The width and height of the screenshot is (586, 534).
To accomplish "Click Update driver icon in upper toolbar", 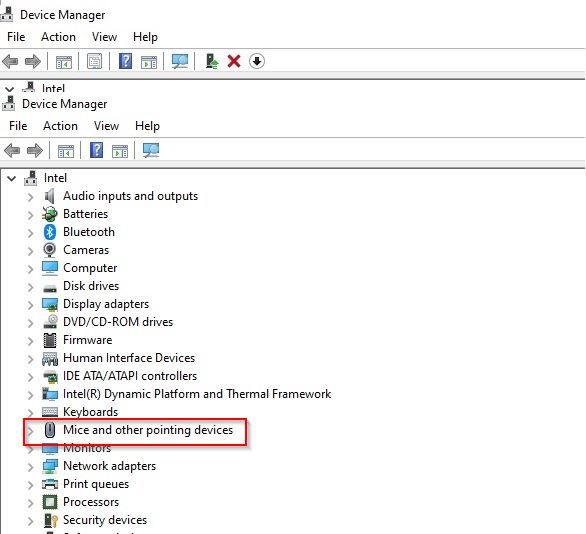I will [212, 61].
